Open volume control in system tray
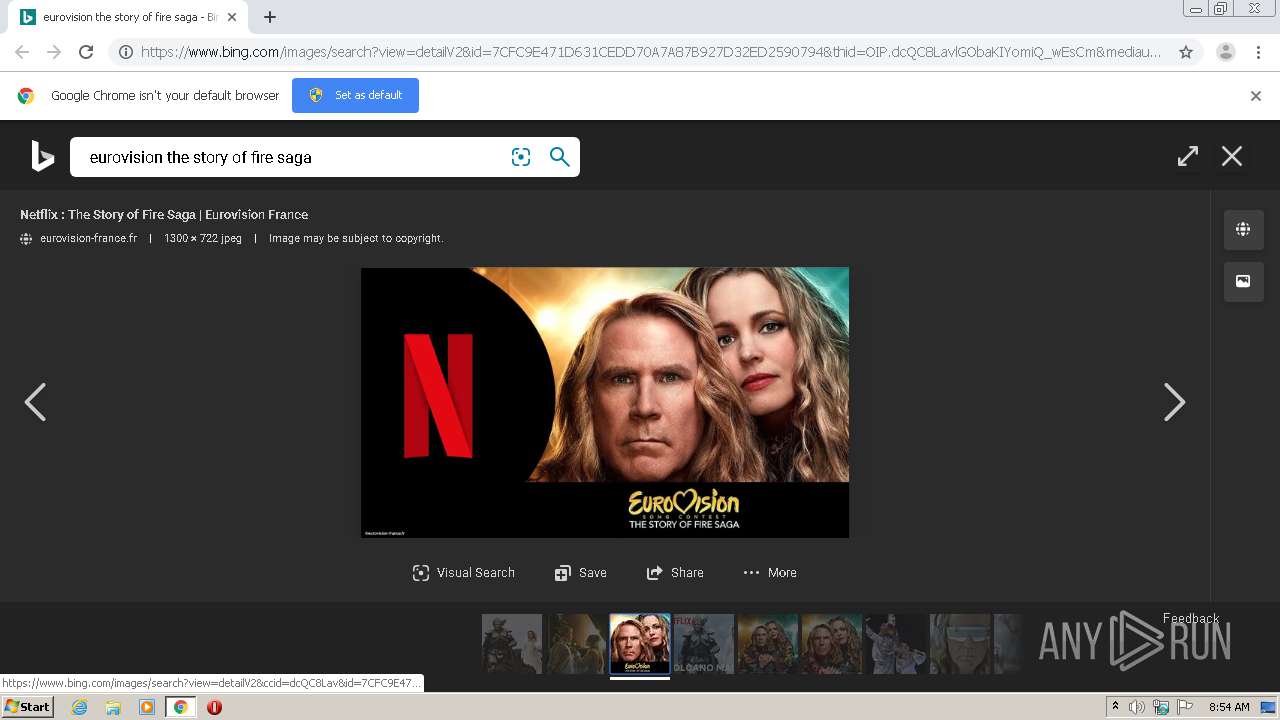The width and height of the screenshot is (1280, 720). pyautogui.click(x=1137, y=707)
